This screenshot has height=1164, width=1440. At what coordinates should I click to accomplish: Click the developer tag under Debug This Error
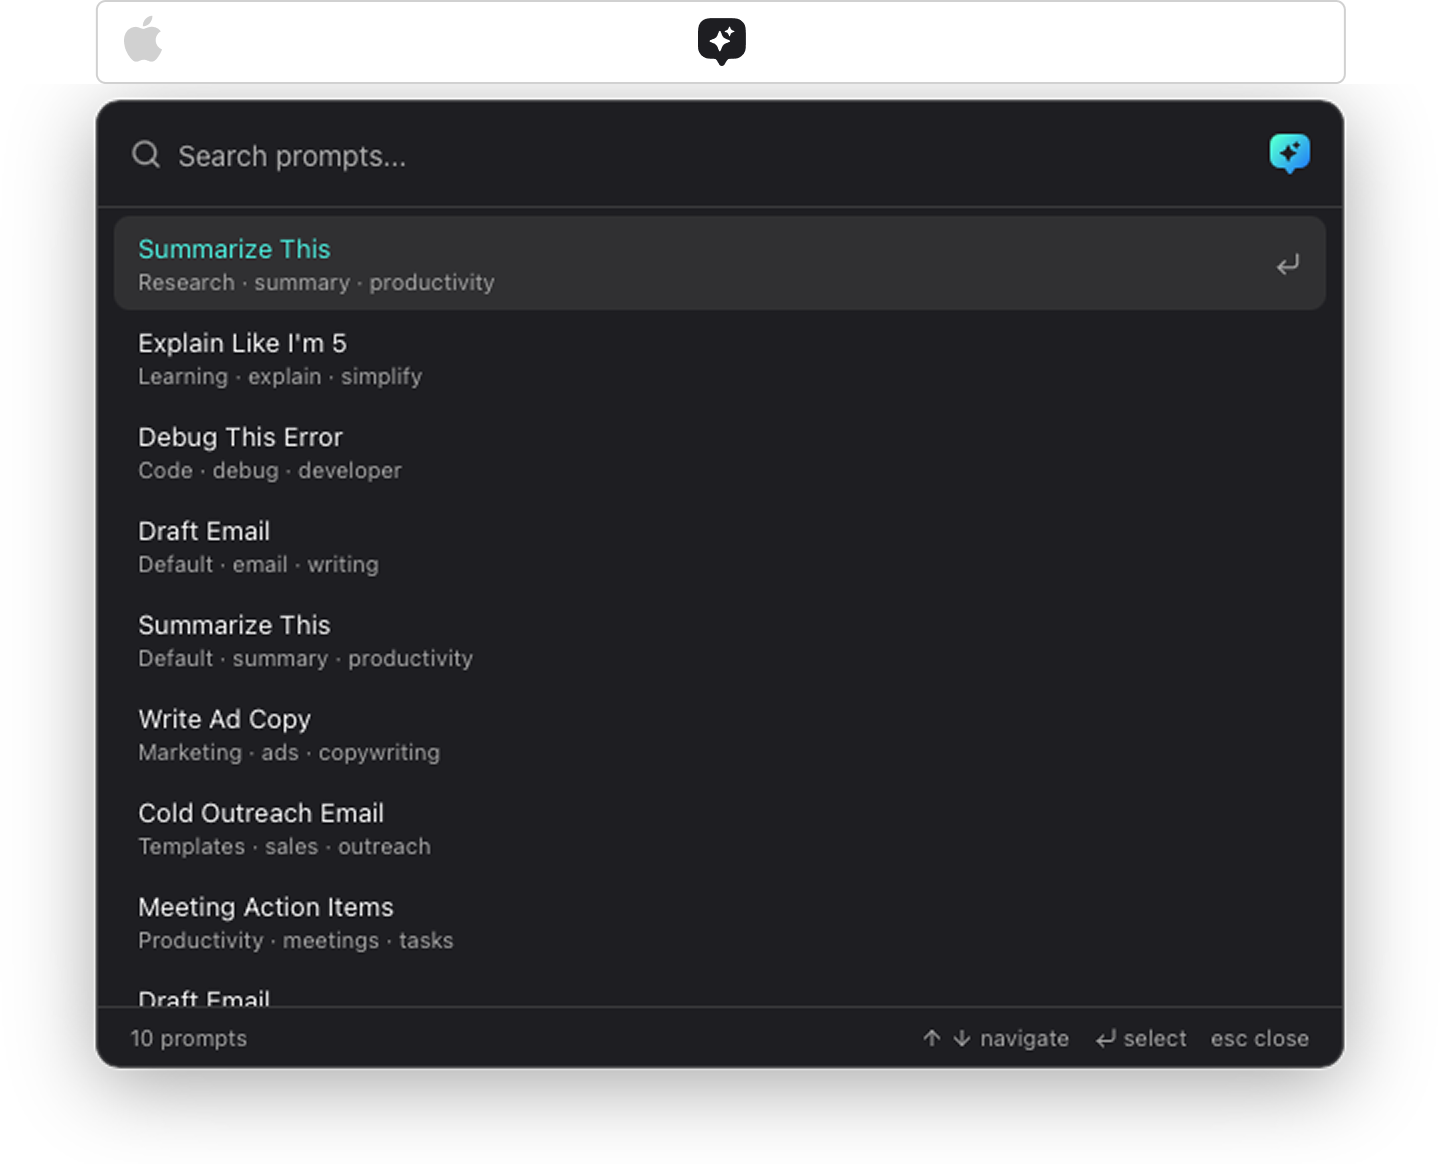click(x=349, y=470)
